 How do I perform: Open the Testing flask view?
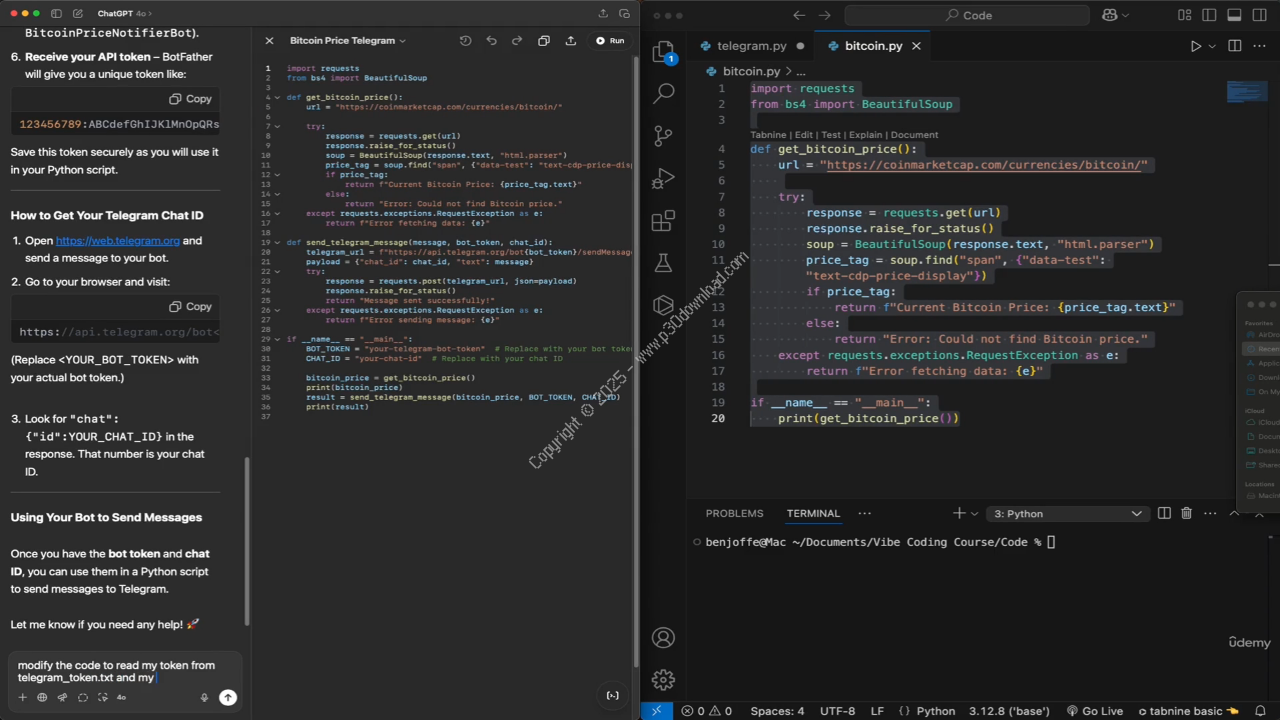(663, 263)
